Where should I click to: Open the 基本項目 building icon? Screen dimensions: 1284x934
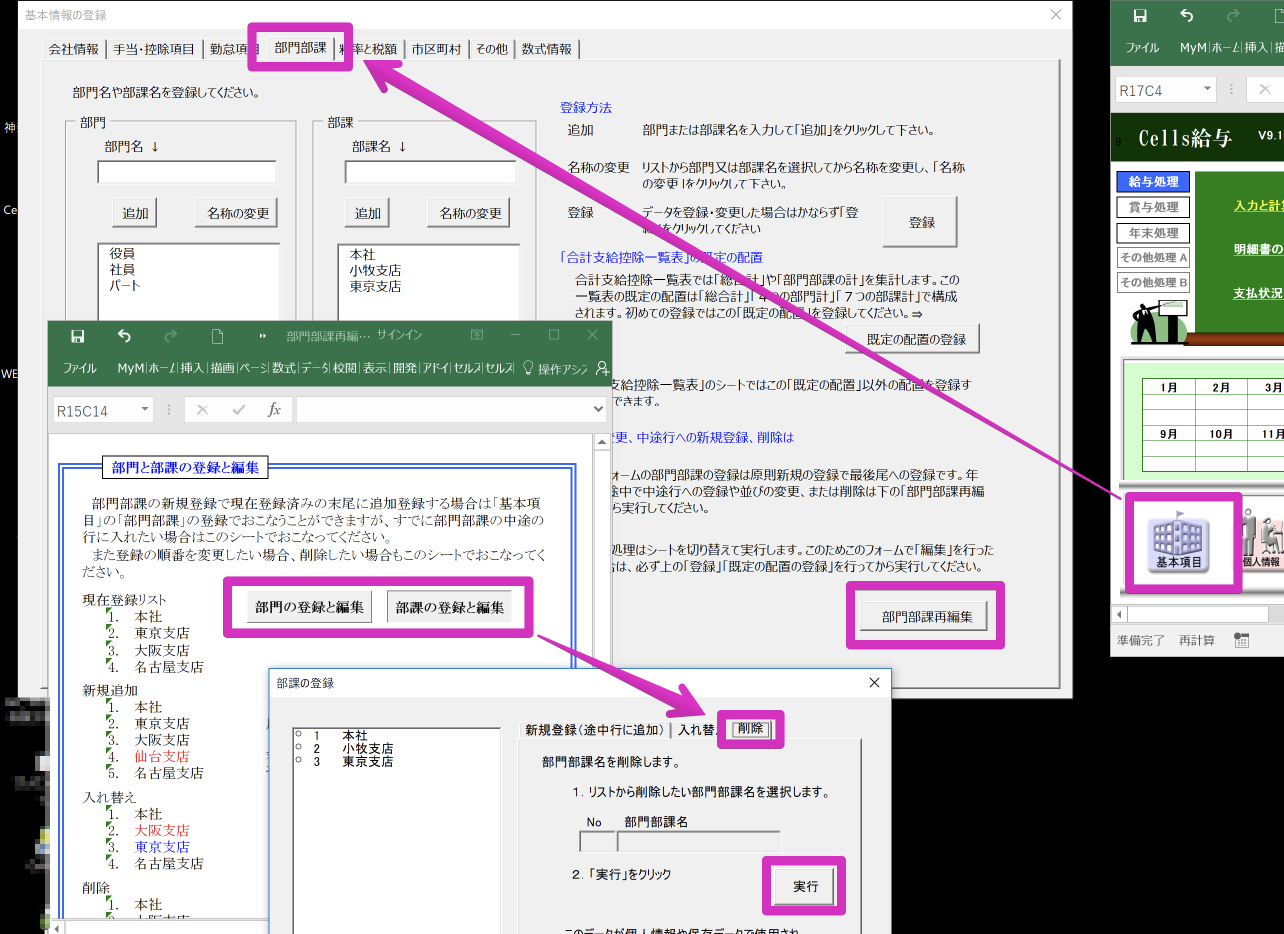[x=1181, y=544]
